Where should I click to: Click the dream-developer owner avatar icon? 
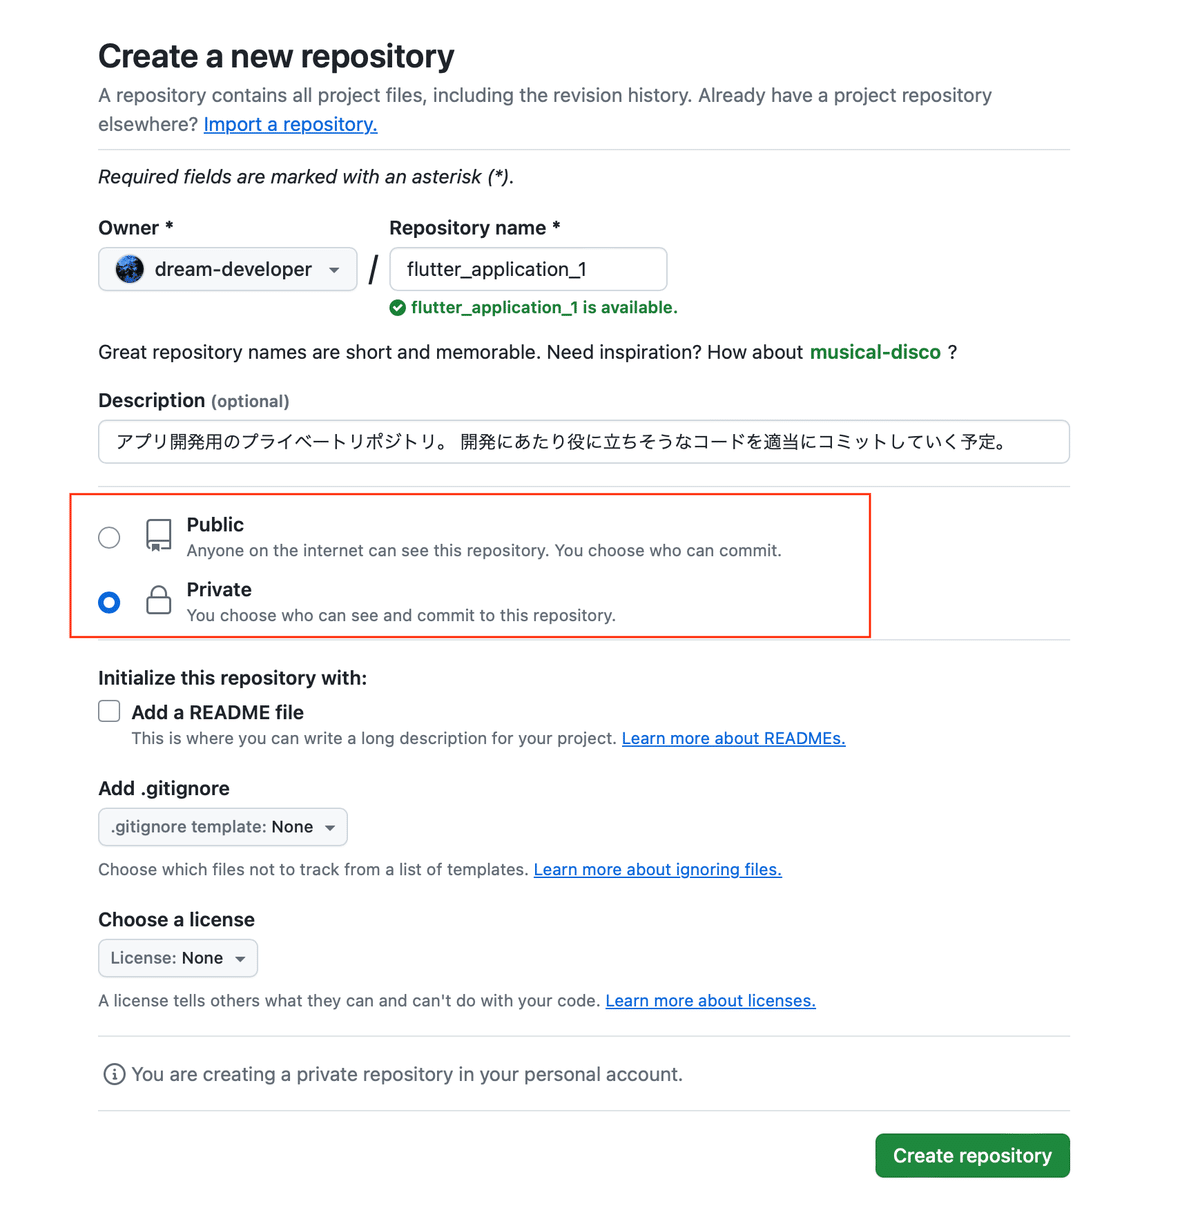point(129,269)
